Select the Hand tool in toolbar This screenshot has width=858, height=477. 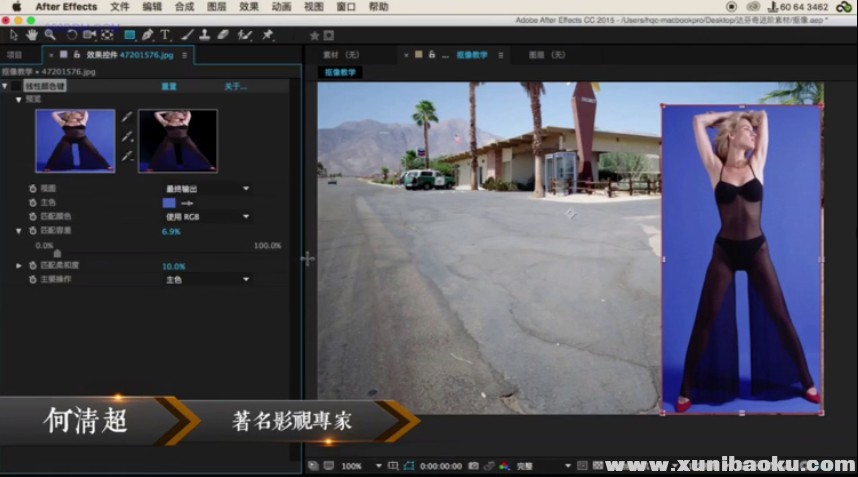pyautogui.click(x=32, y=34)
